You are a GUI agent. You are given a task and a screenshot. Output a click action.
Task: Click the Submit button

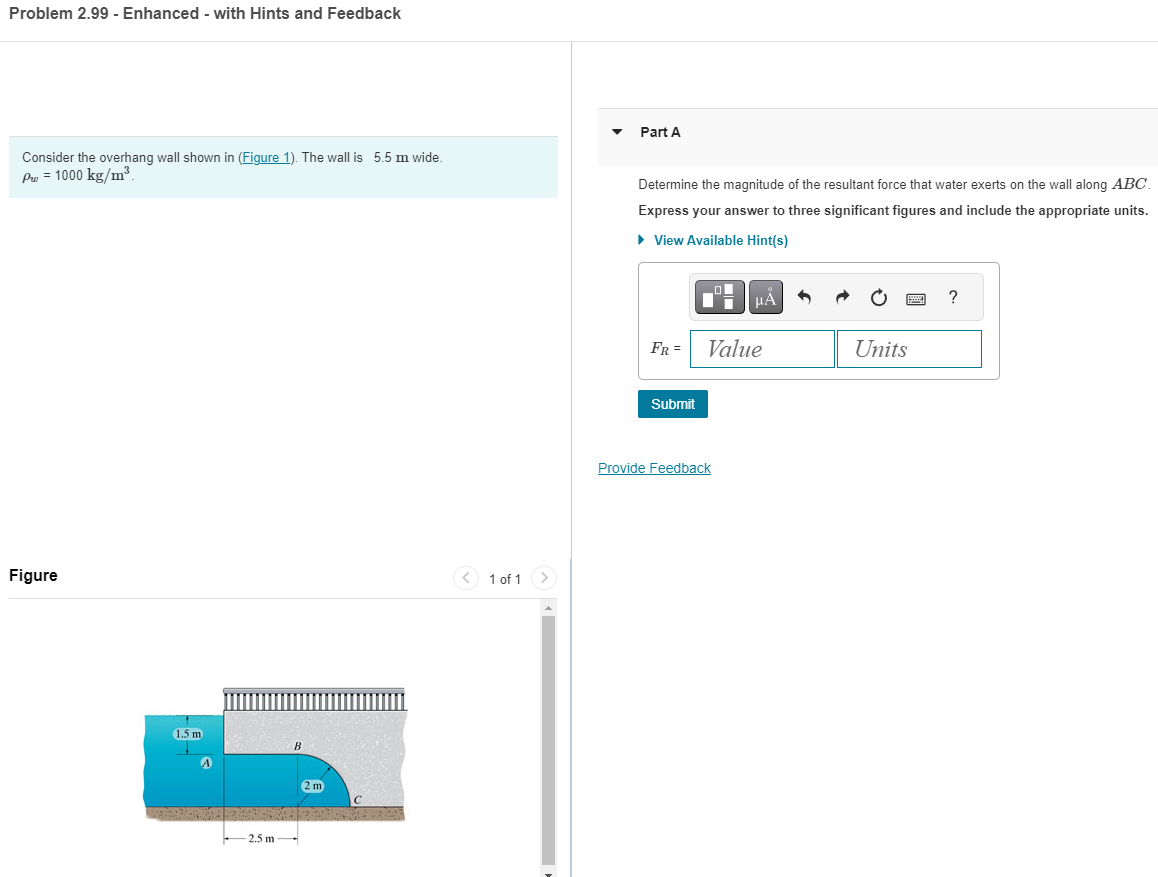[x=672, y=403]
